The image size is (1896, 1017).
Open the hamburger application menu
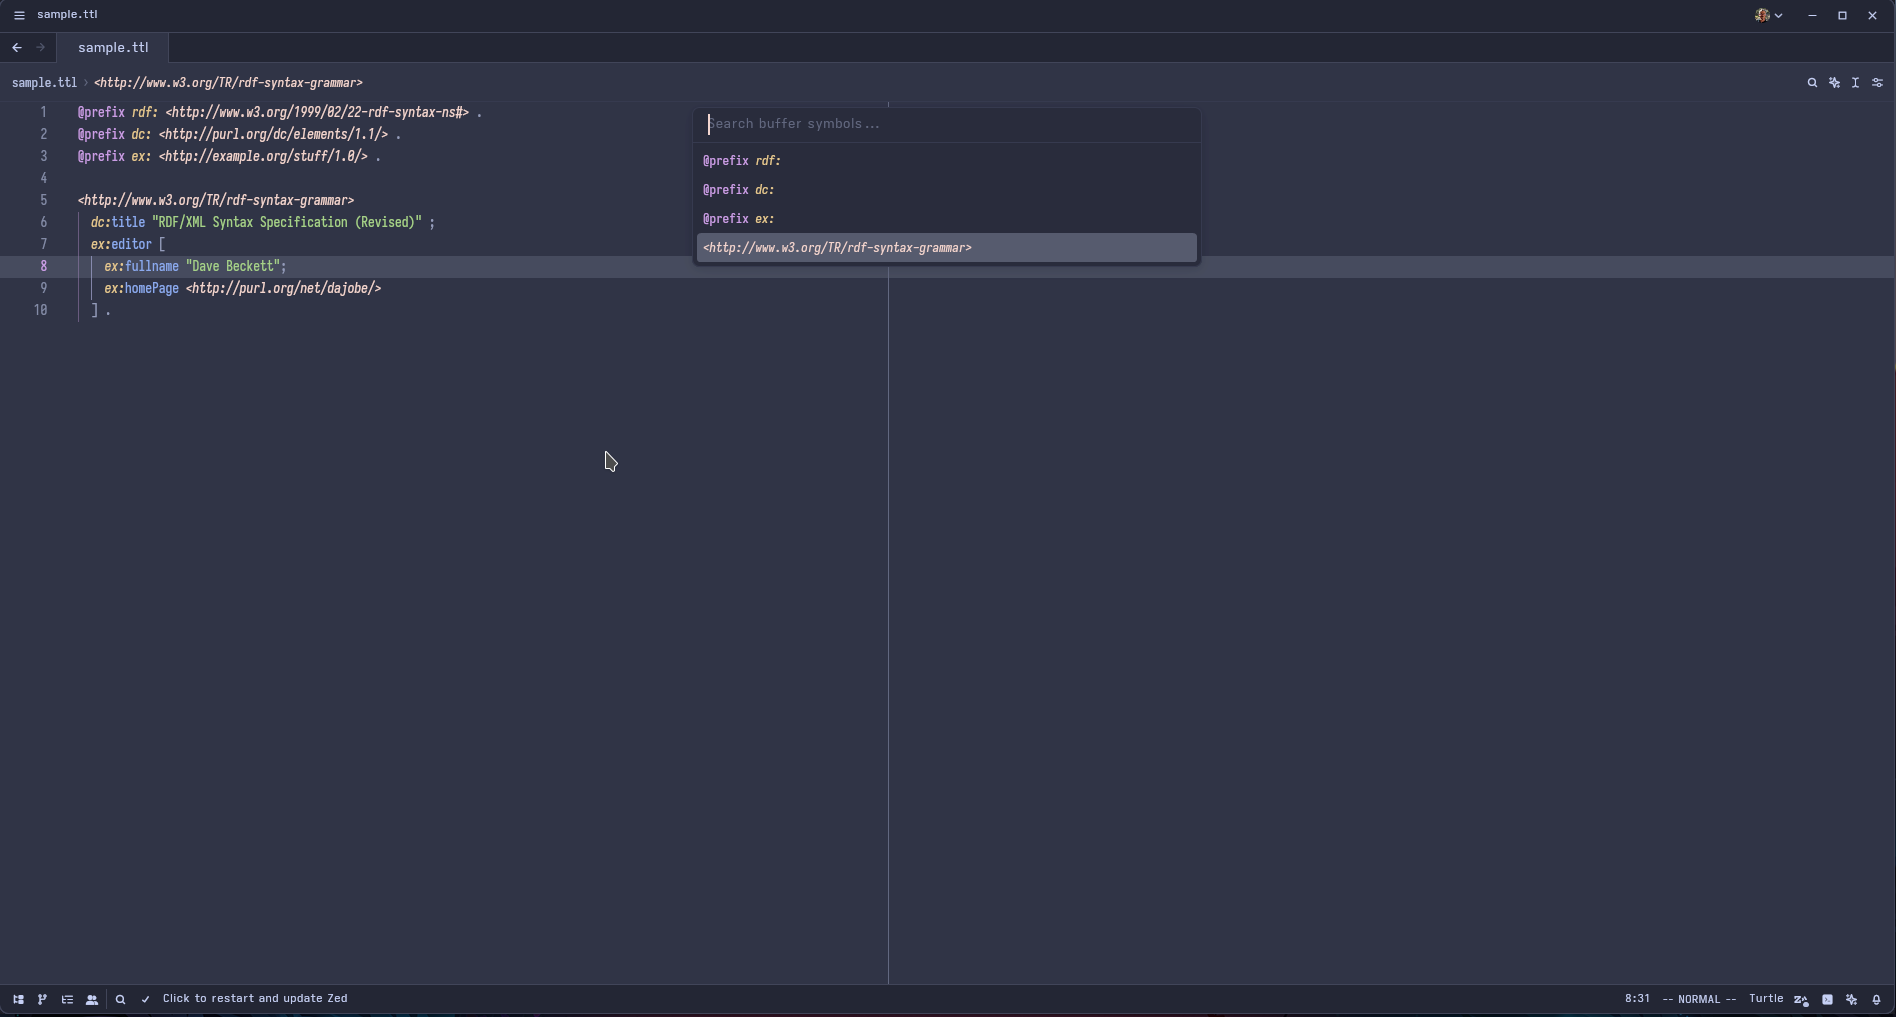tap(19, 15)
